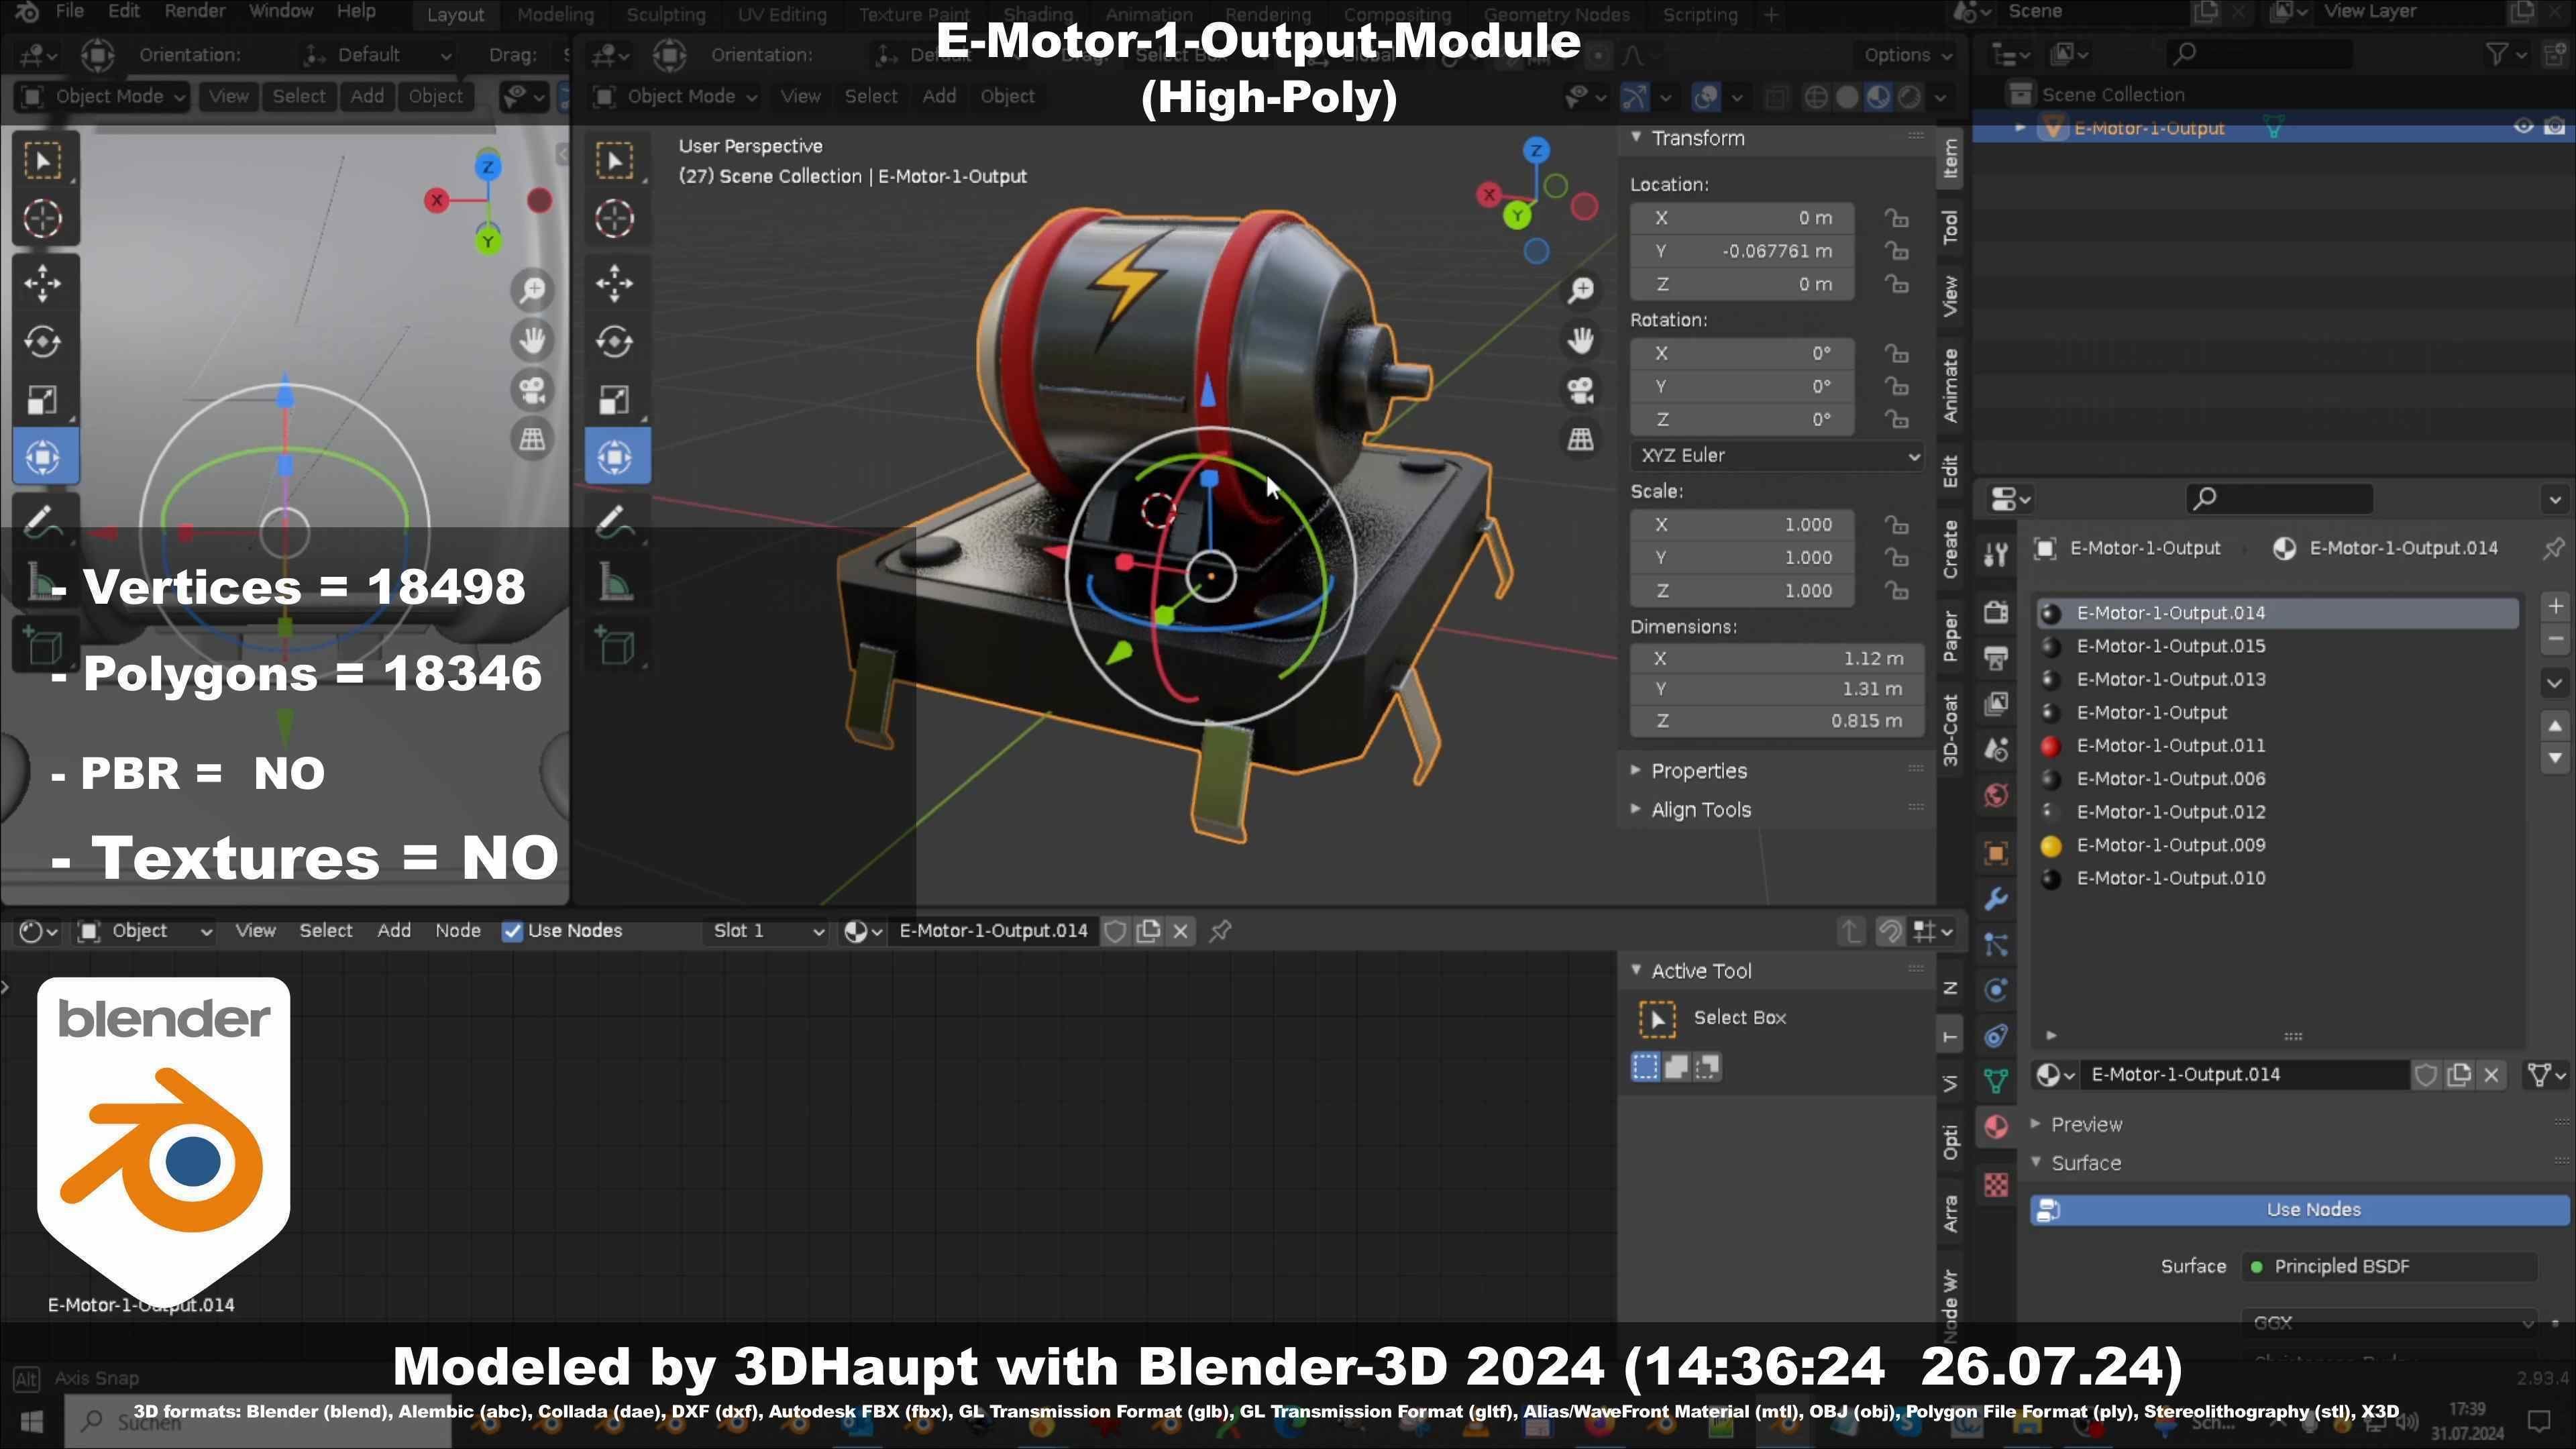Image resolution: width=2576 pixels, height=1449 pixels.
Task: Enable material preview shading mode
Action: coord(1879,97)
